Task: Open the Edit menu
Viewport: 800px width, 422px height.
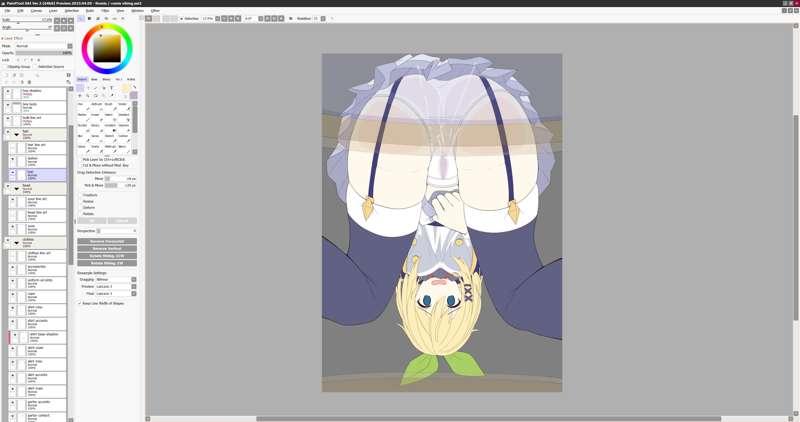Action: (20, 10)
